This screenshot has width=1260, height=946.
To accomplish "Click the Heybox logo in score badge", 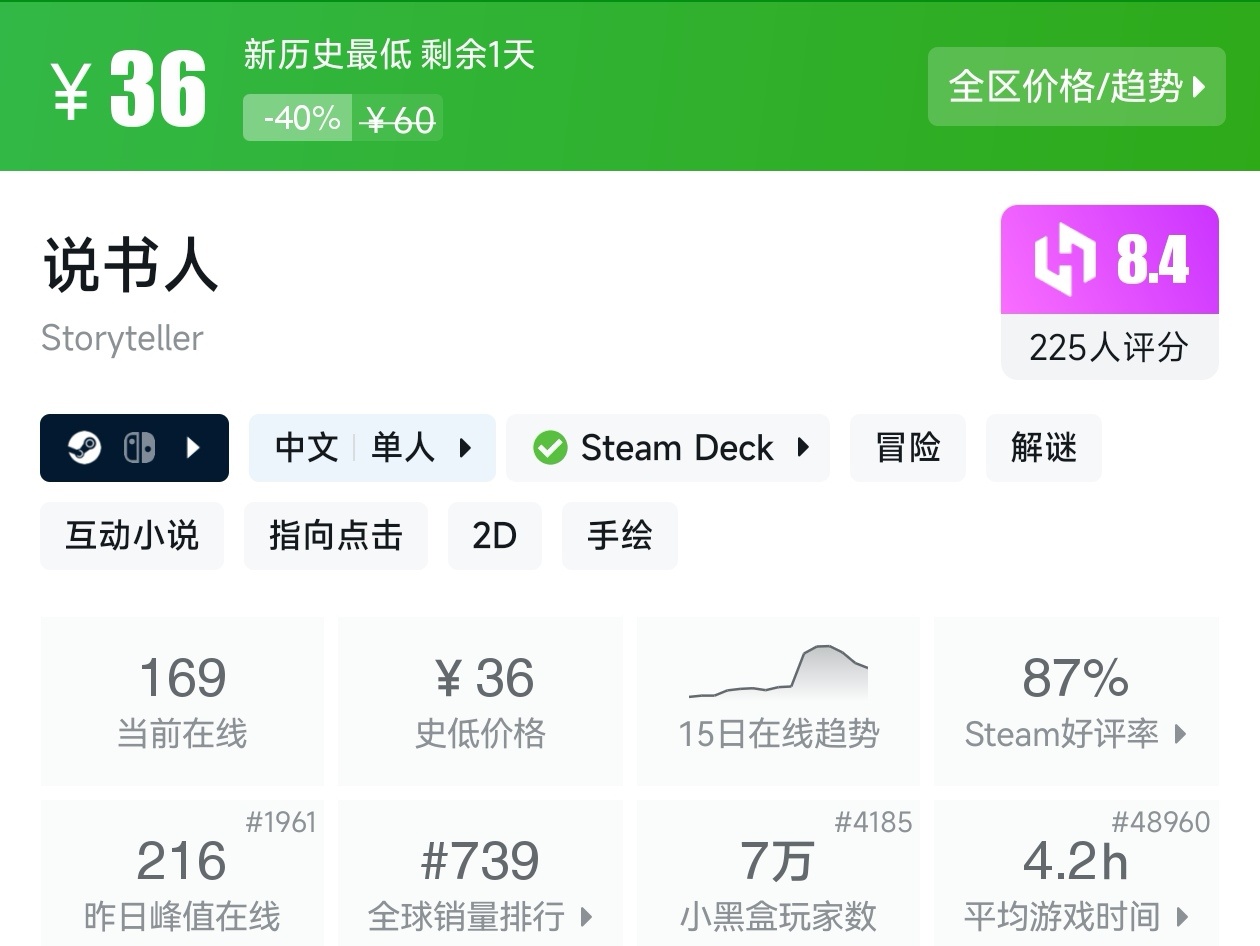I will 1064,260.
